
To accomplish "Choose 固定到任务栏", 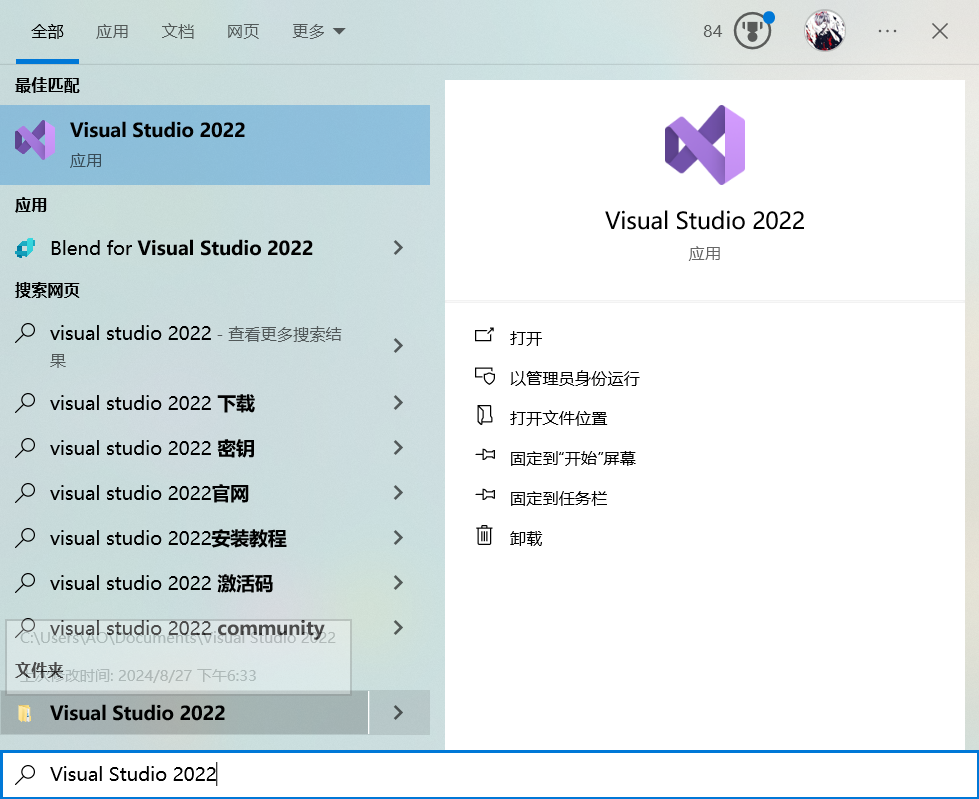I will point(558,498).
